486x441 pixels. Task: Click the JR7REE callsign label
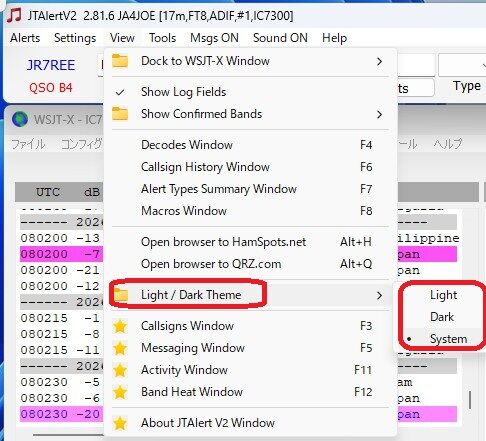coord(51,65)
